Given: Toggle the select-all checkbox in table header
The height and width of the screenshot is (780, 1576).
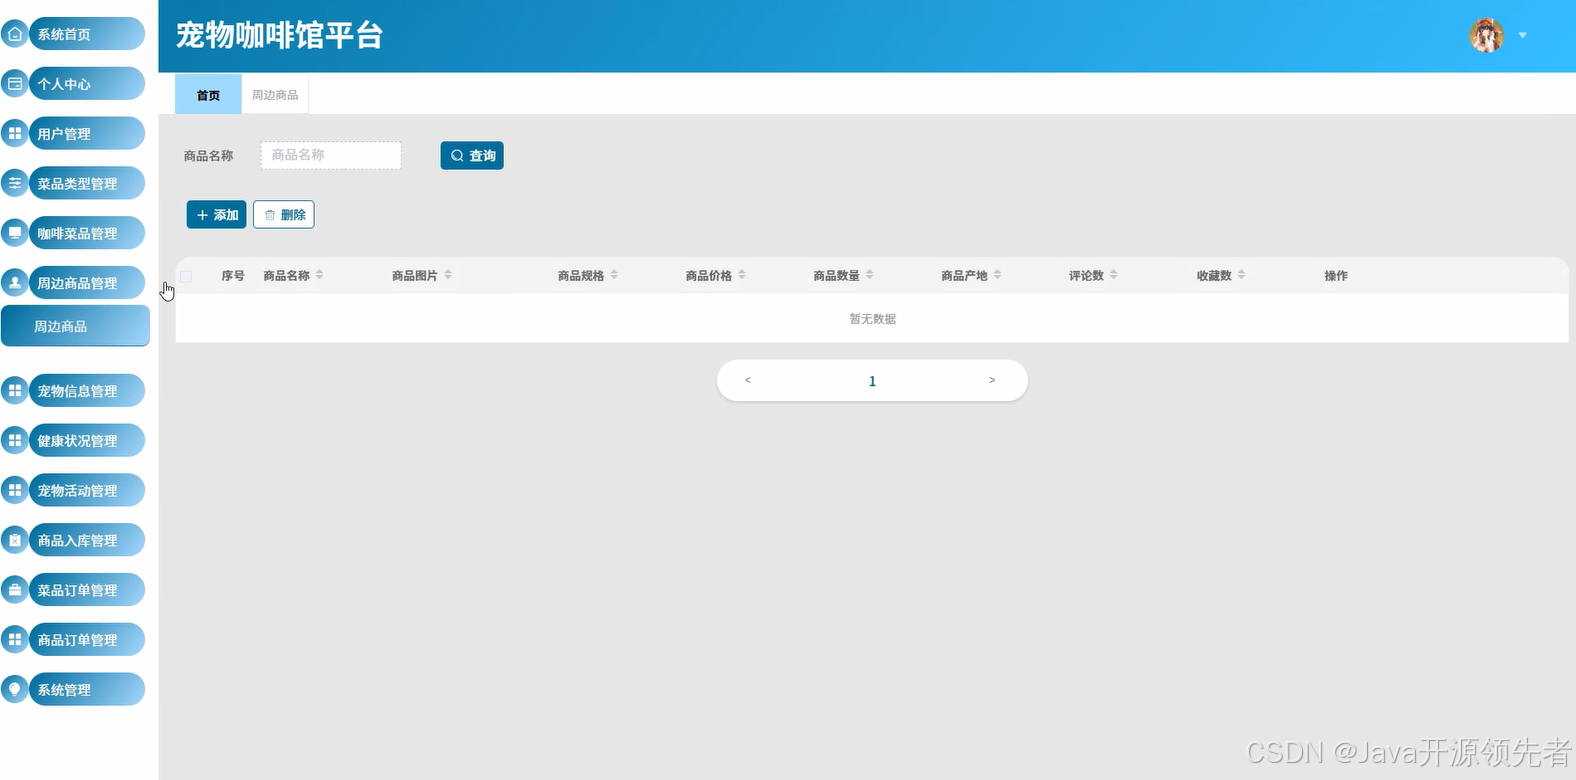Looking at the screenshot, I should 186,276.
